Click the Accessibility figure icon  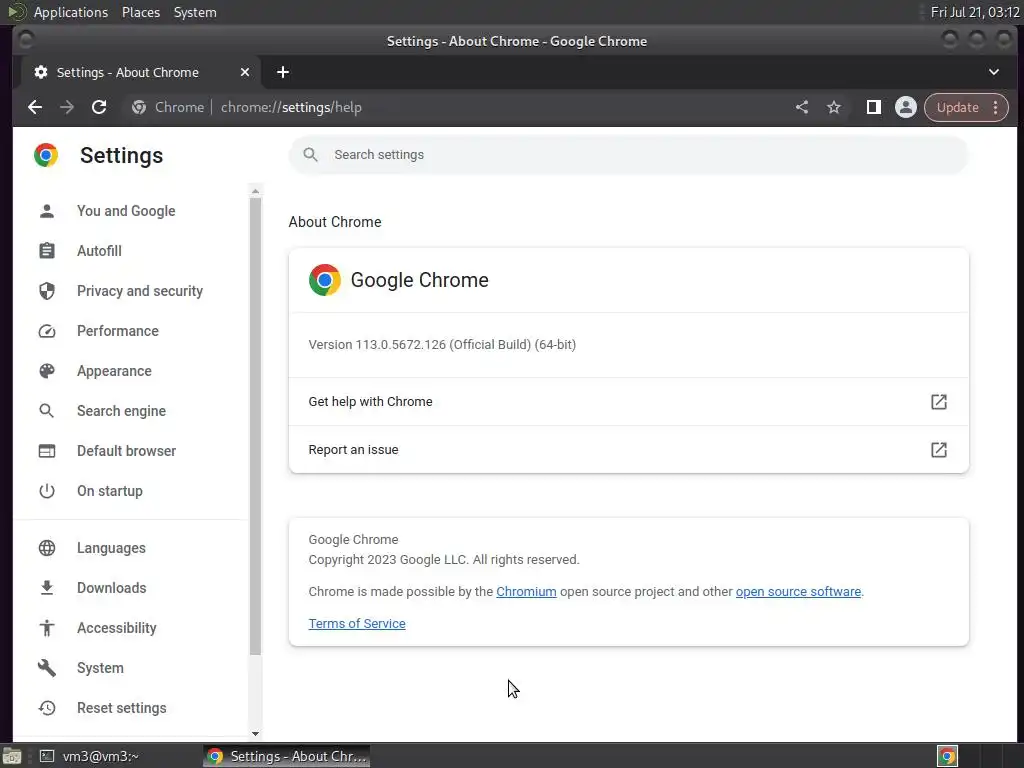pyautogui.click(x=47, y=628)
